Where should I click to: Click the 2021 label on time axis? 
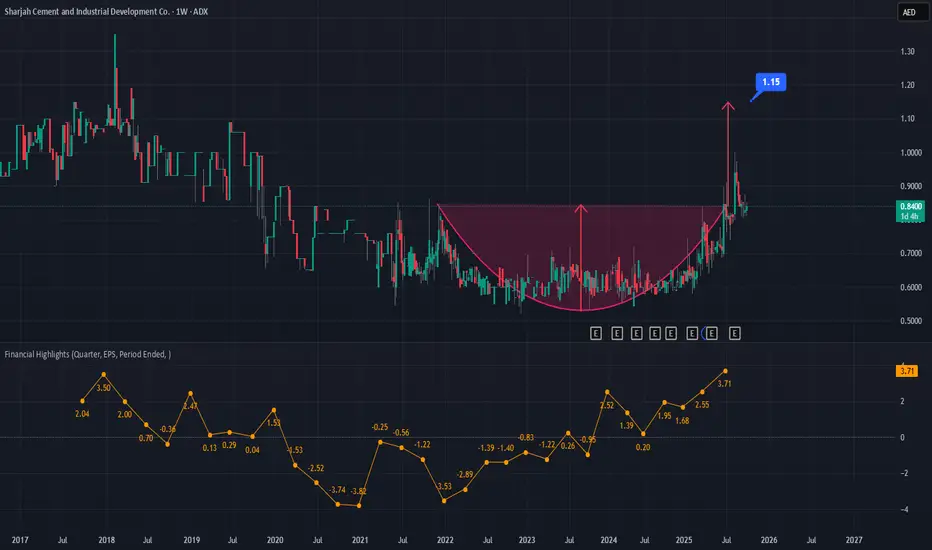pos(360,540)
